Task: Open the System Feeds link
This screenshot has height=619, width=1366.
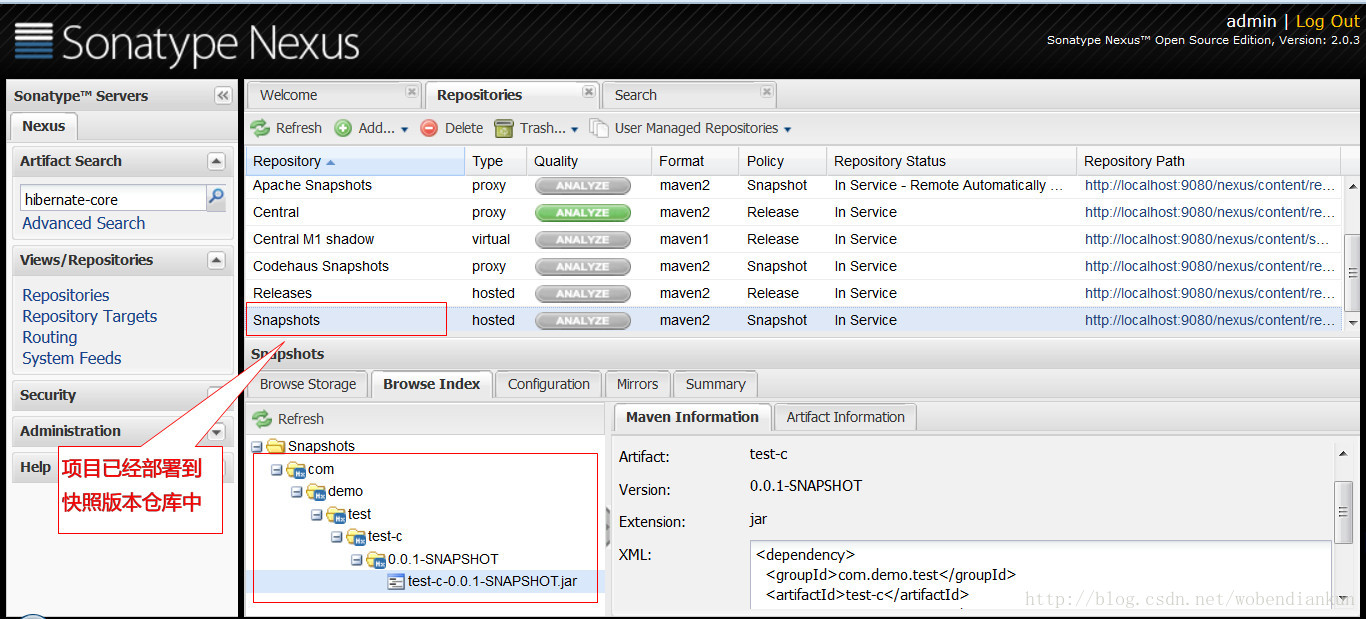Action: [x=72, y=358]
